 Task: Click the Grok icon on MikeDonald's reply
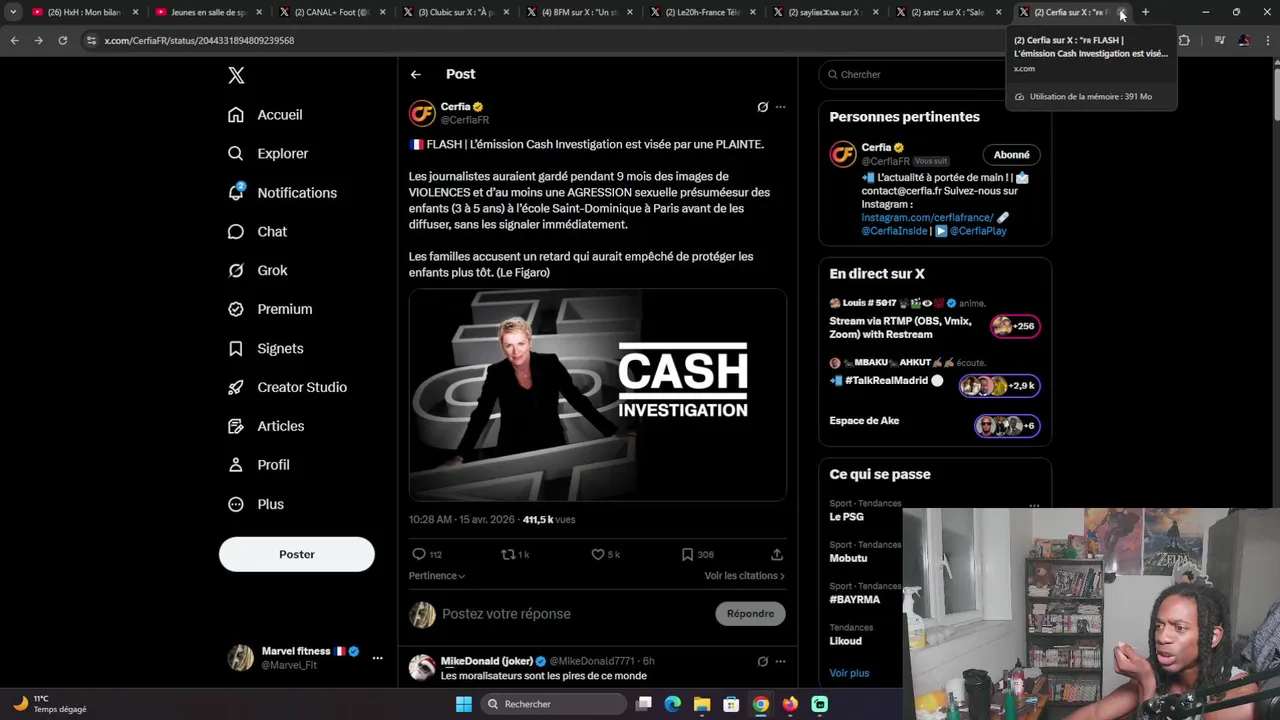tap(762, 662)
